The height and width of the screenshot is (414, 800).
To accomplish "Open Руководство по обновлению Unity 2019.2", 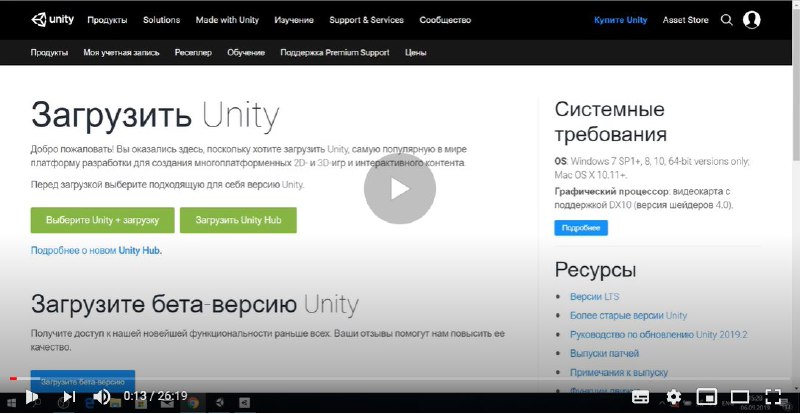I will (x=659, y=335).
